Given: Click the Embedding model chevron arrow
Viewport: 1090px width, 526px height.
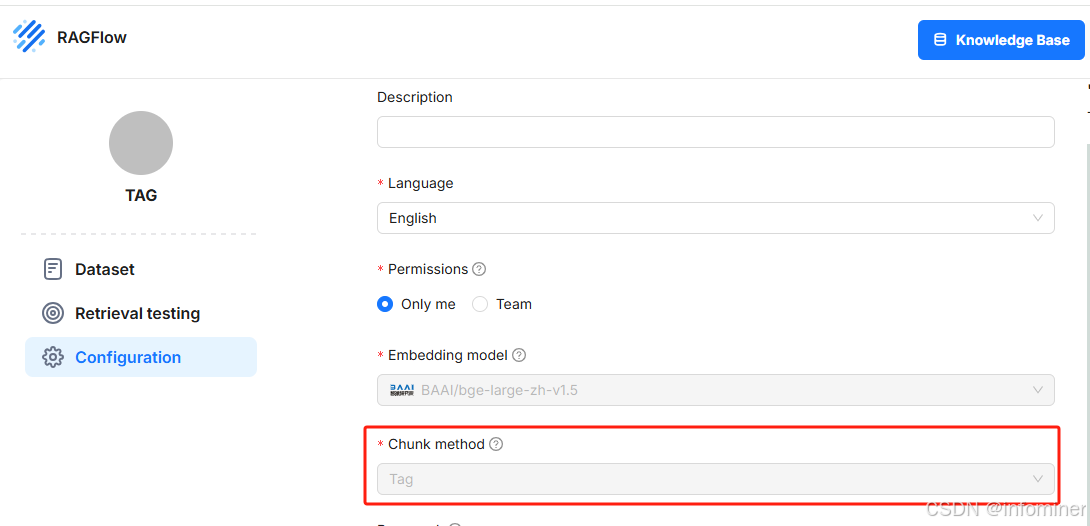Looking at the screenshot, I should [1038, 391].
